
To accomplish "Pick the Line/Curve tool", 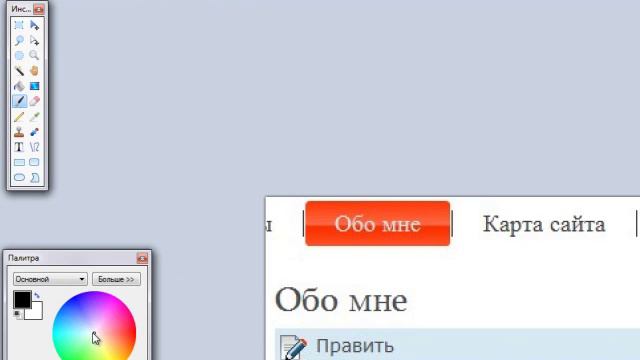I will click(35, 147).
